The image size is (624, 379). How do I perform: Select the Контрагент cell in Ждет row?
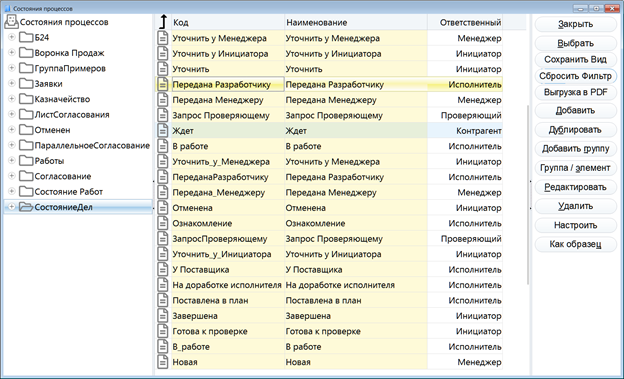click(465, 131)
